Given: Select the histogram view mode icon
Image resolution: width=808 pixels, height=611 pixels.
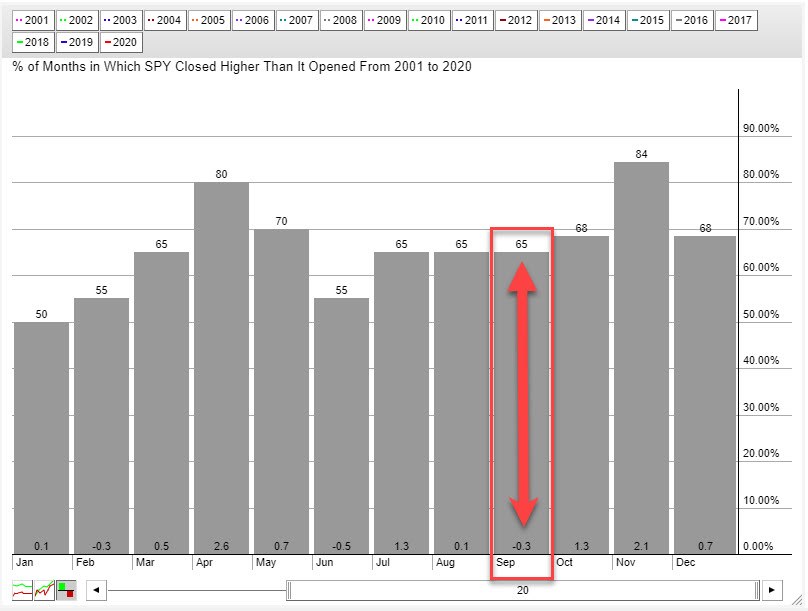Looking at the screenshot, I should coord(66,590).
